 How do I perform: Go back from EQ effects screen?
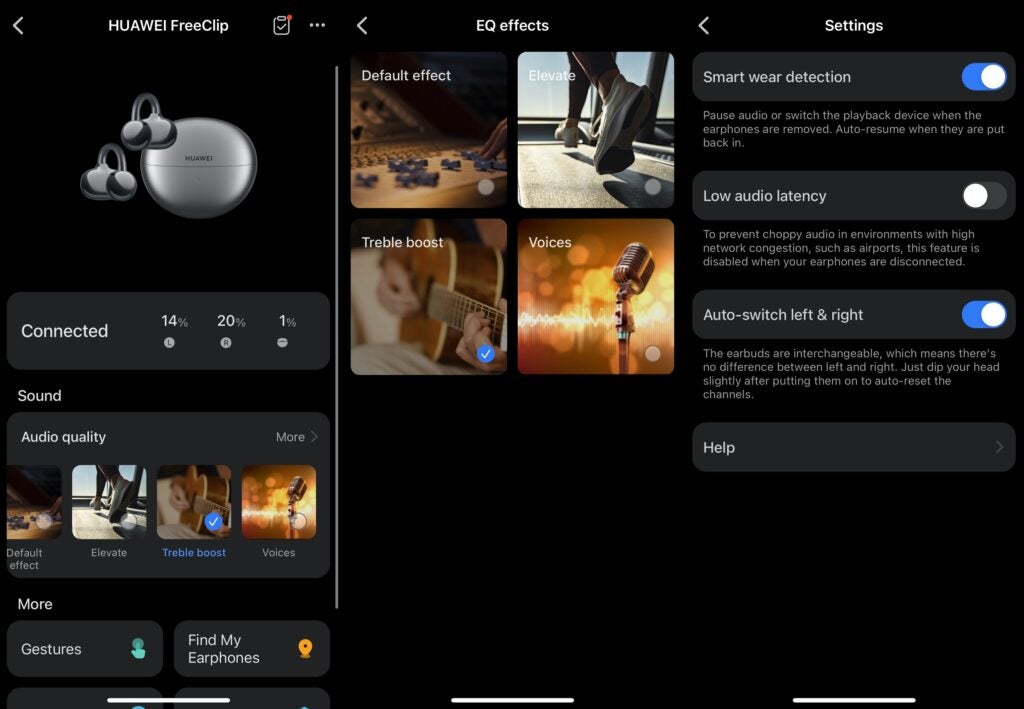(362, 25)
